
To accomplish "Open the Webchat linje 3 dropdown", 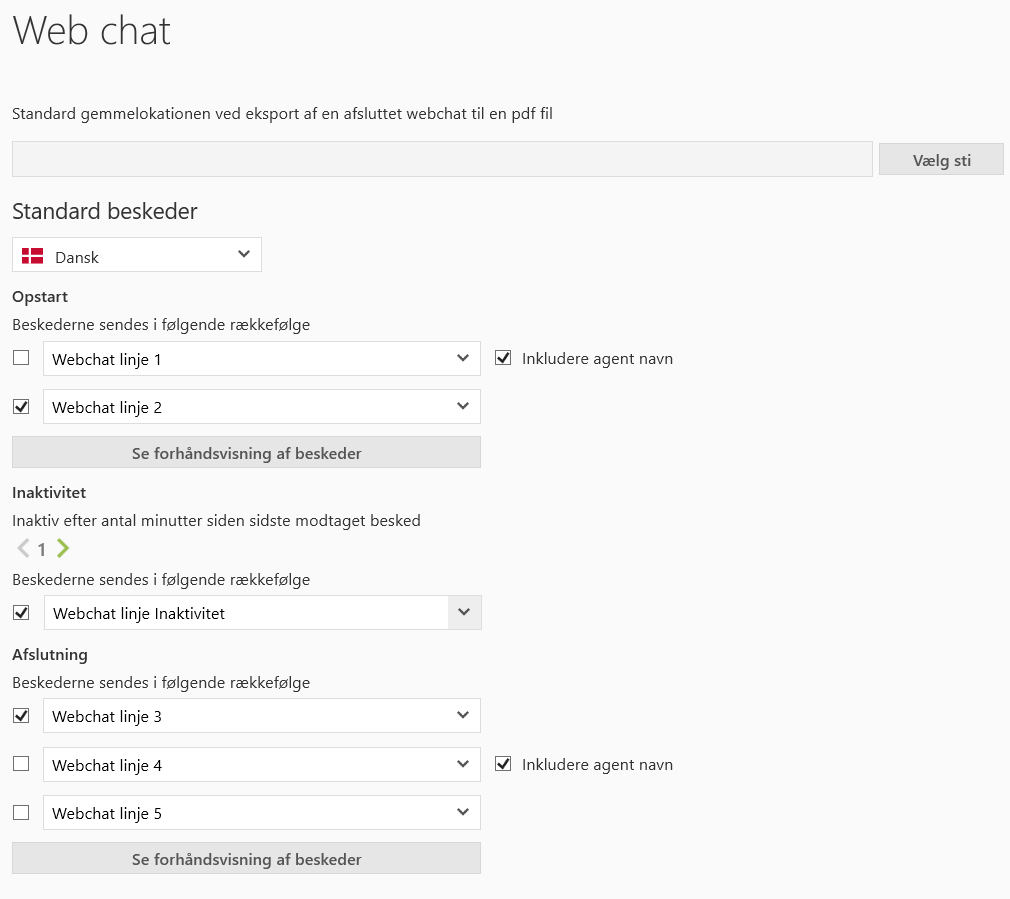I will point(462,715).
